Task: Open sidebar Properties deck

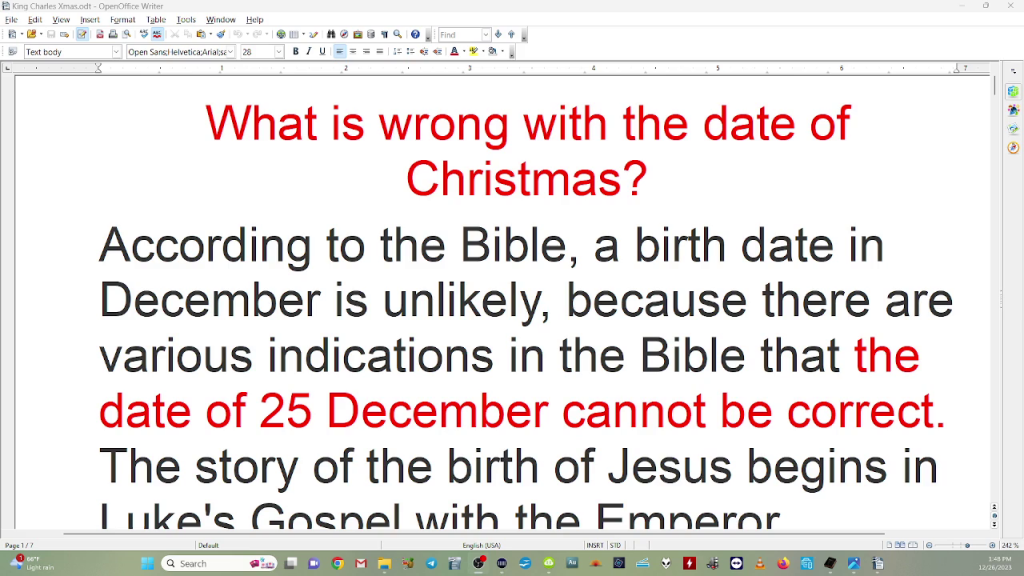Action: tap(1013, 91)
